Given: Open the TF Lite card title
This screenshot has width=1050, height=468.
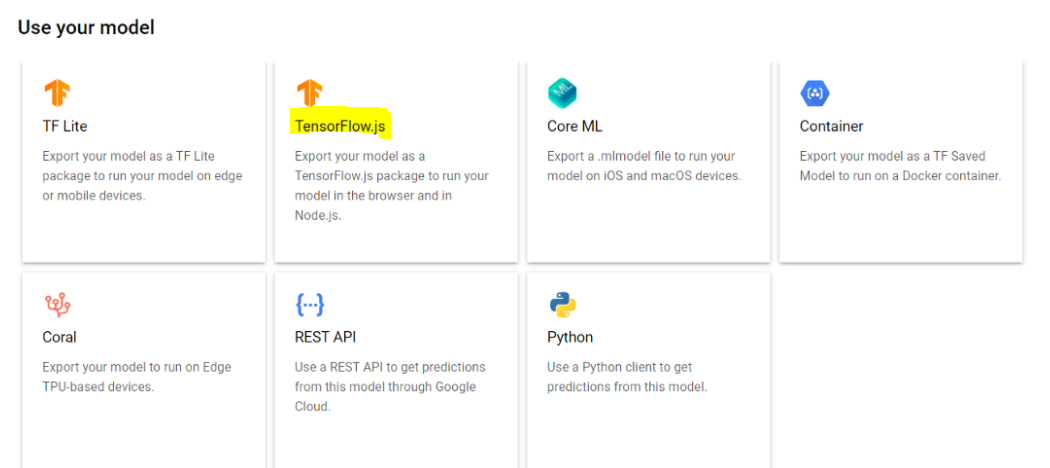Looking at the screenshot, I should point(65,126).
